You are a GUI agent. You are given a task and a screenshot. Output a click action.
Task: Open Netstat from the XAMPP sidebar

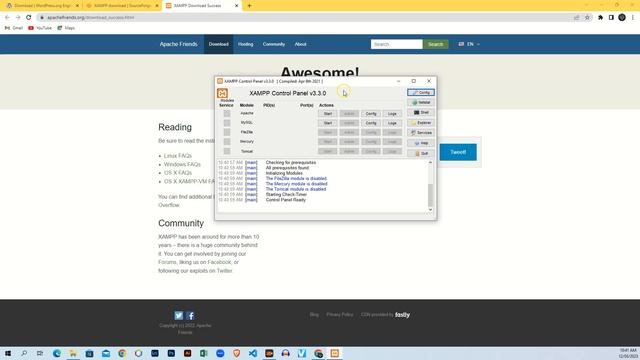[x=421, y=102]
